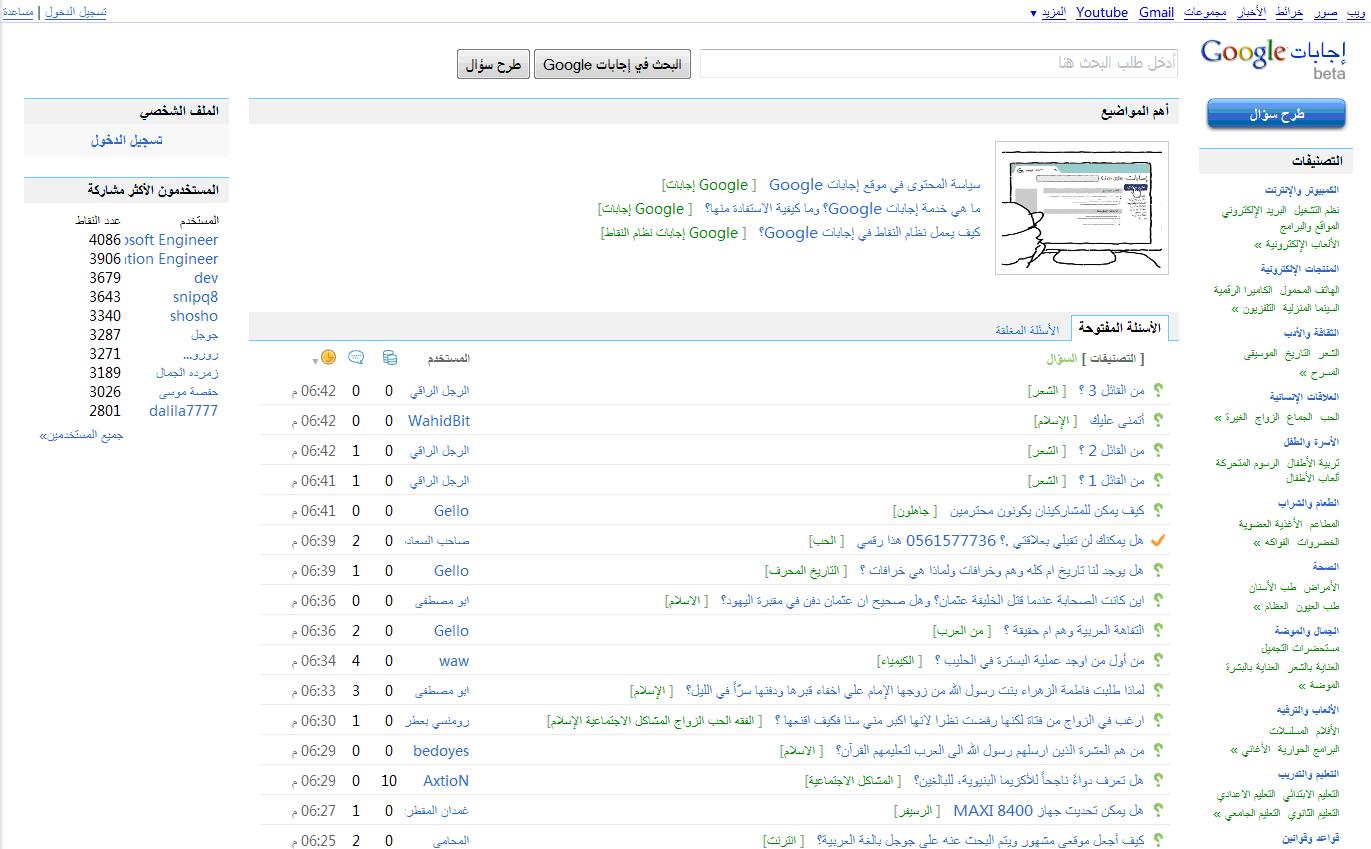Open top contributor 'shosho' profile
Screen dimensions: 1371x849
point(194,316)
